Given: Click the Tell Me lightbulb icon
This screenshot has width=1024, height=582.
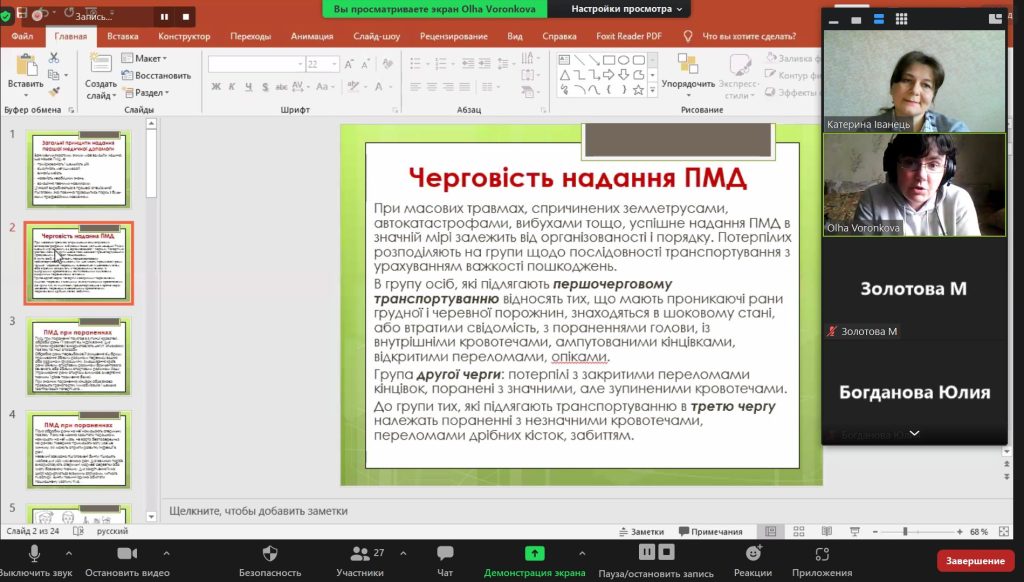Looking at the screenshot, I should (x=688, y=37).
